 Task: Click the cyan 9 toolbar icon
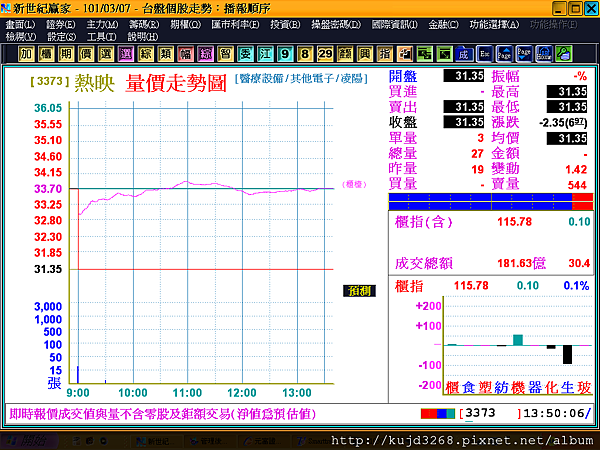coord(285,54)
